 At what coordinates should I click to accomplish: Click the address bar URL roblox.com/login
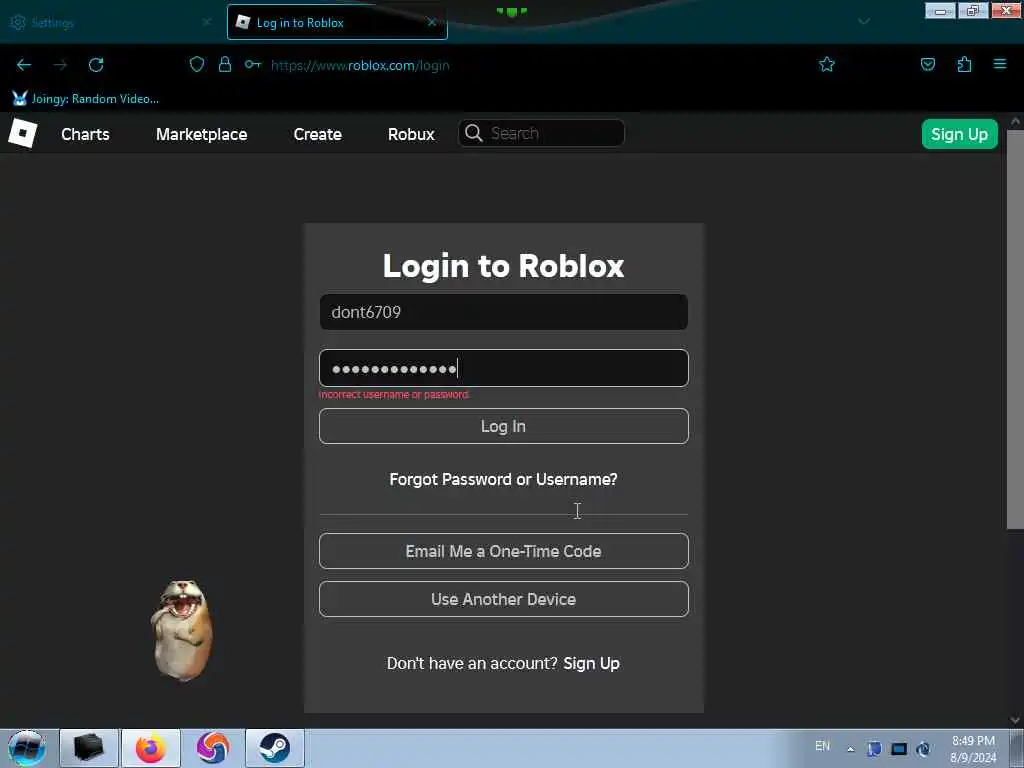coord(360,65)
